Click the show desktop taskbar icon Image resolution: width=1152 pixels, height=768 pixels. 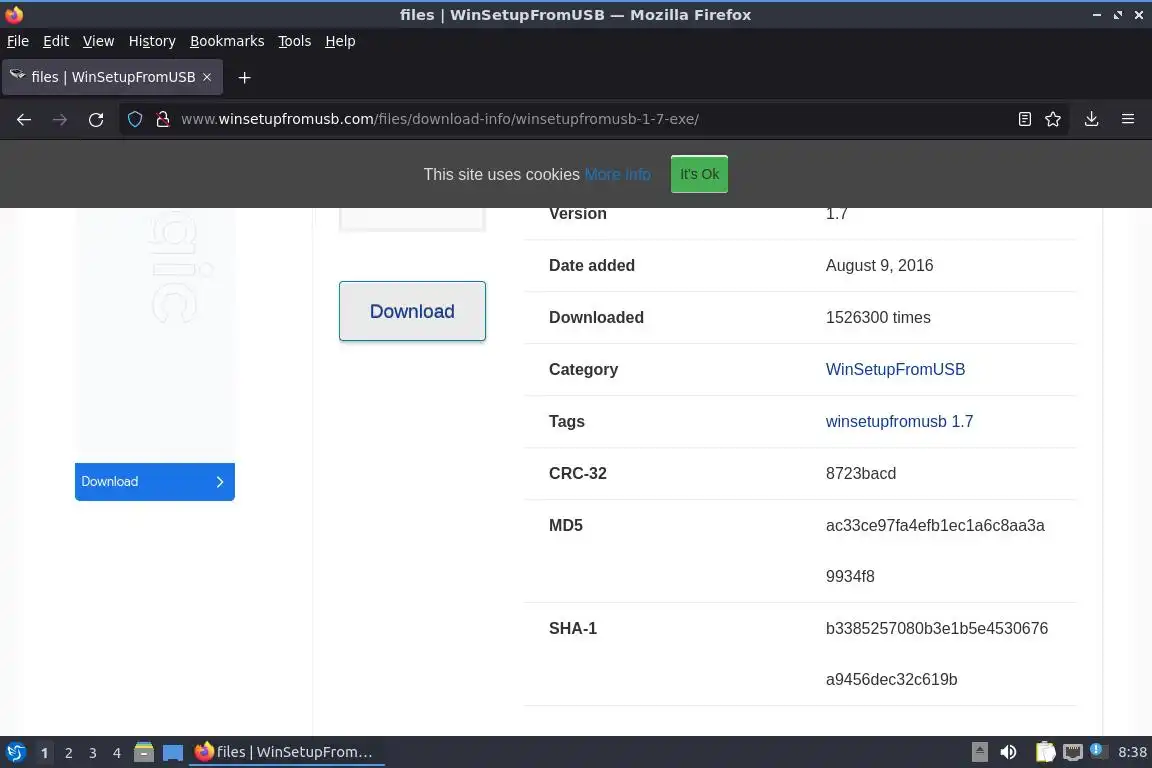(x=173, y=753)
